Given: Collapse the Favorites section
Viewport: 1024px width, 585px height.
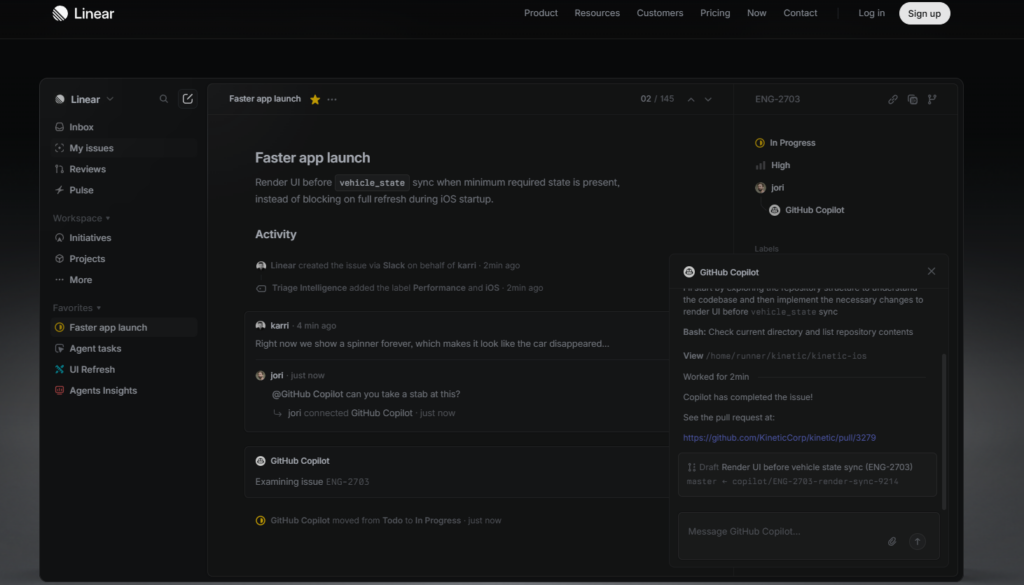Looking at the screenshot, I should coord(77,308).
